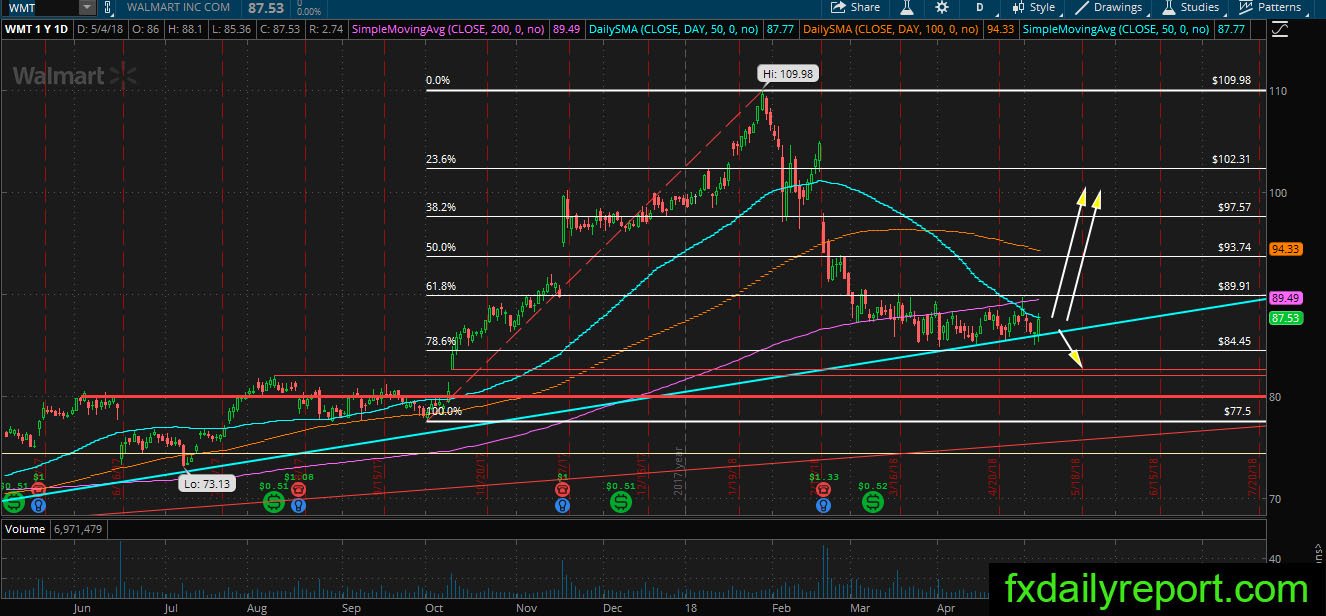
Task: Click the $93.74 Fibonacci price label
Action: coord(1234,247)
